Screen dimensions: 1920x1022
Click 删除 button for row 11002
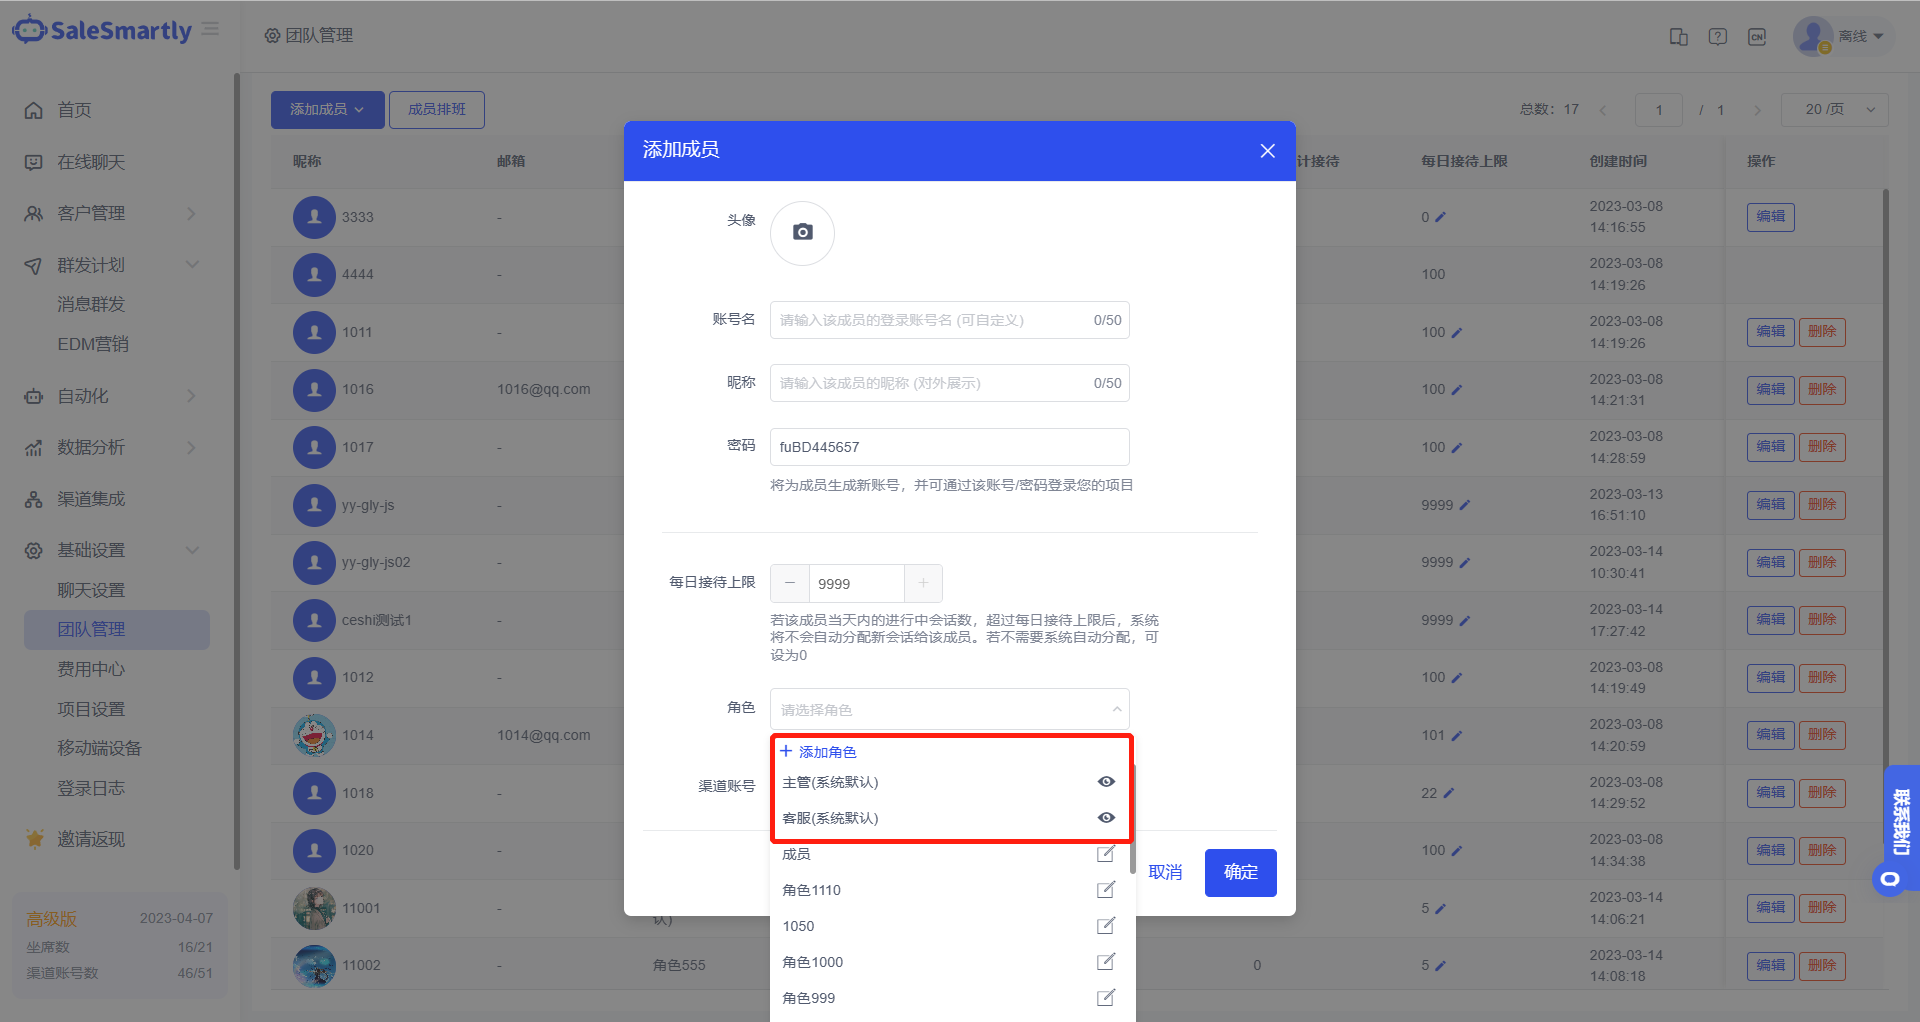1822,965
